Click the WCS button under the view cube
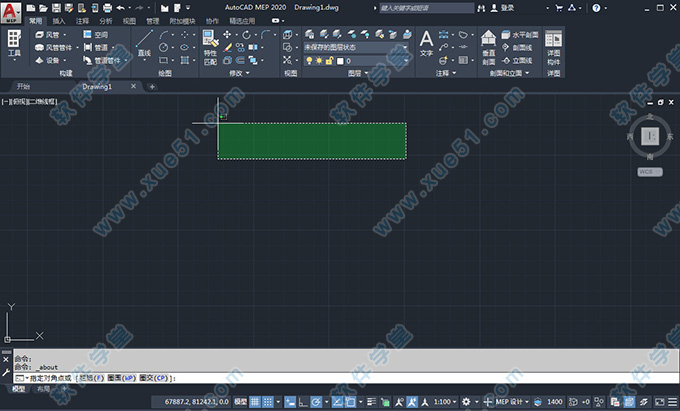Screen dimensions: 680x411 650,172
